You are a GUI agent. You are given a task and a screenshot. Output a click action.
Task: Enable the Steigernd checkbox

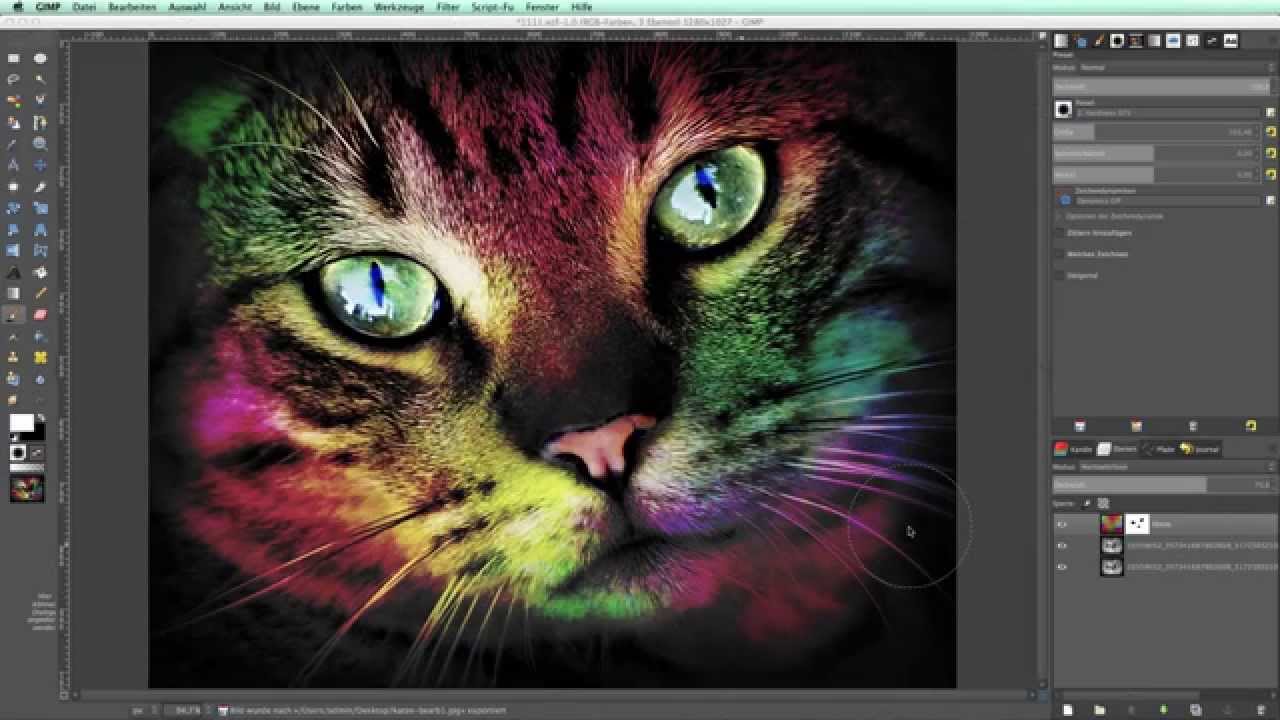pos(1059,275)
